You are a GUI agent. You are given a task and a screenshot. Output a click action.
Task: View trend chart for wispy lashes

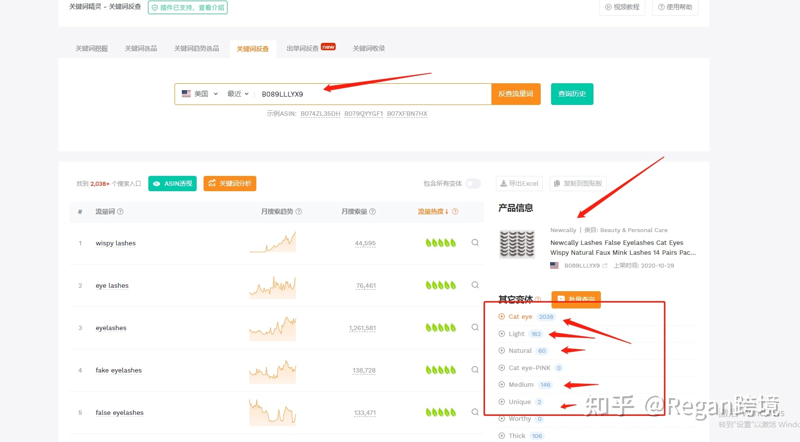click(272, 242)
